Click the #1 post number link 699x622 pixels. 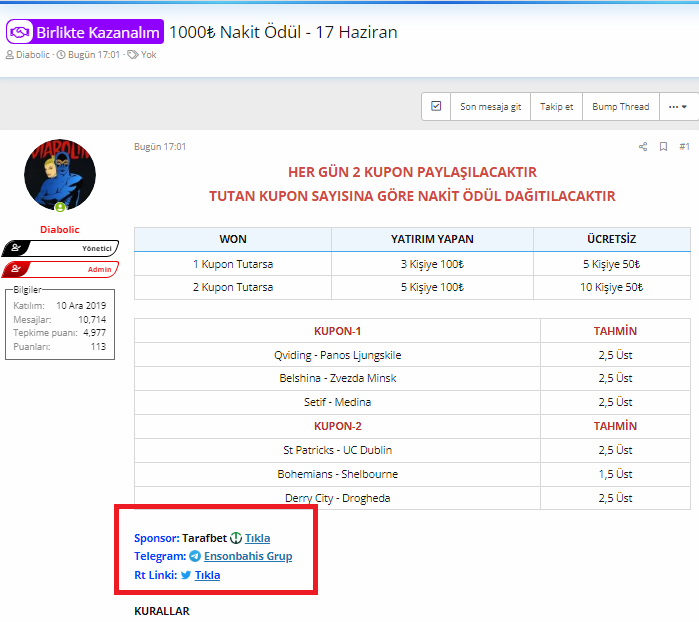click(684, 147)
